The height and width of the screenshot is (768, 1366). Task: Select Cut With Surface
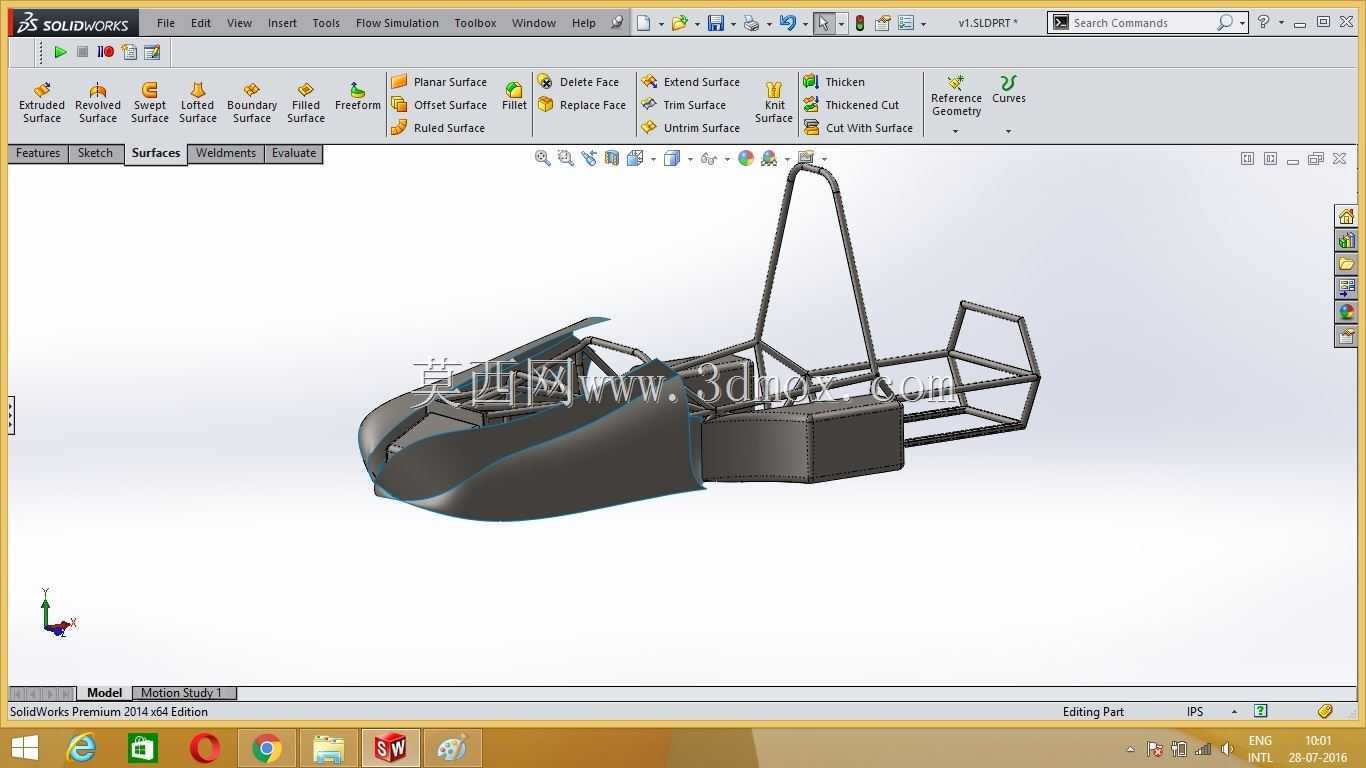coord(858,128)
